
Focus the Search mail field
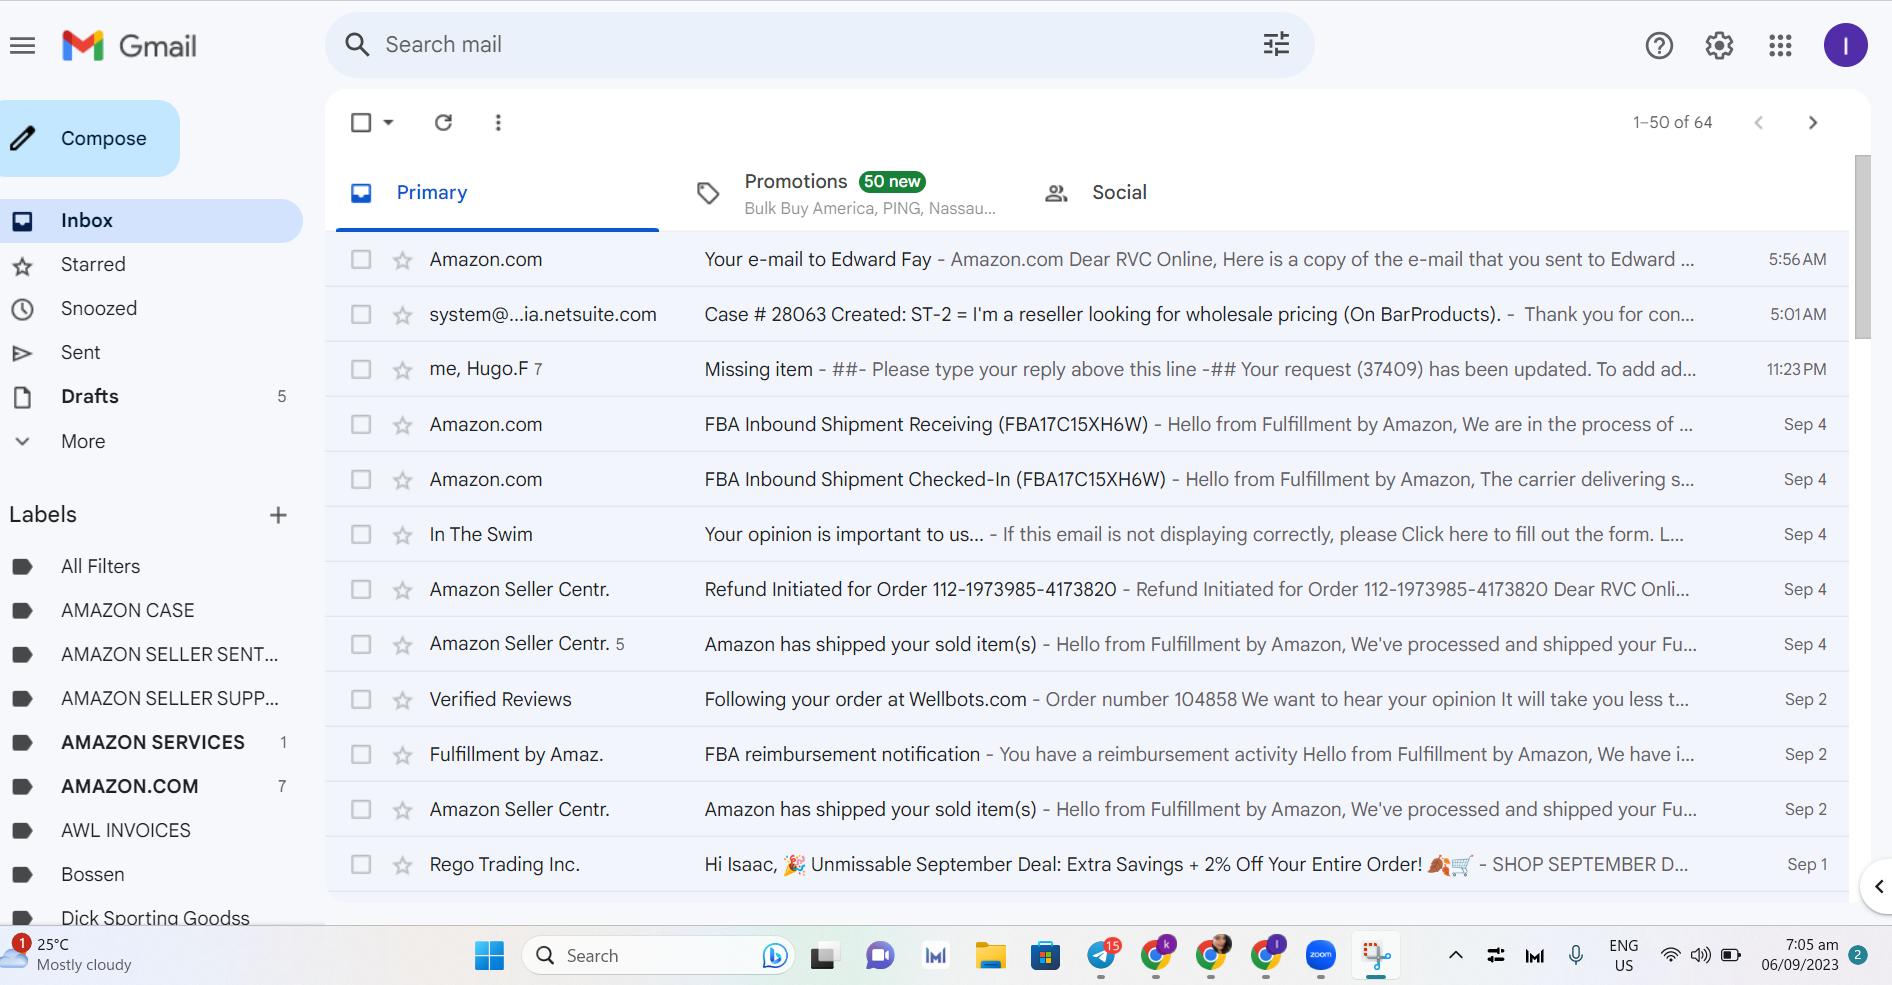coord(819,45)
